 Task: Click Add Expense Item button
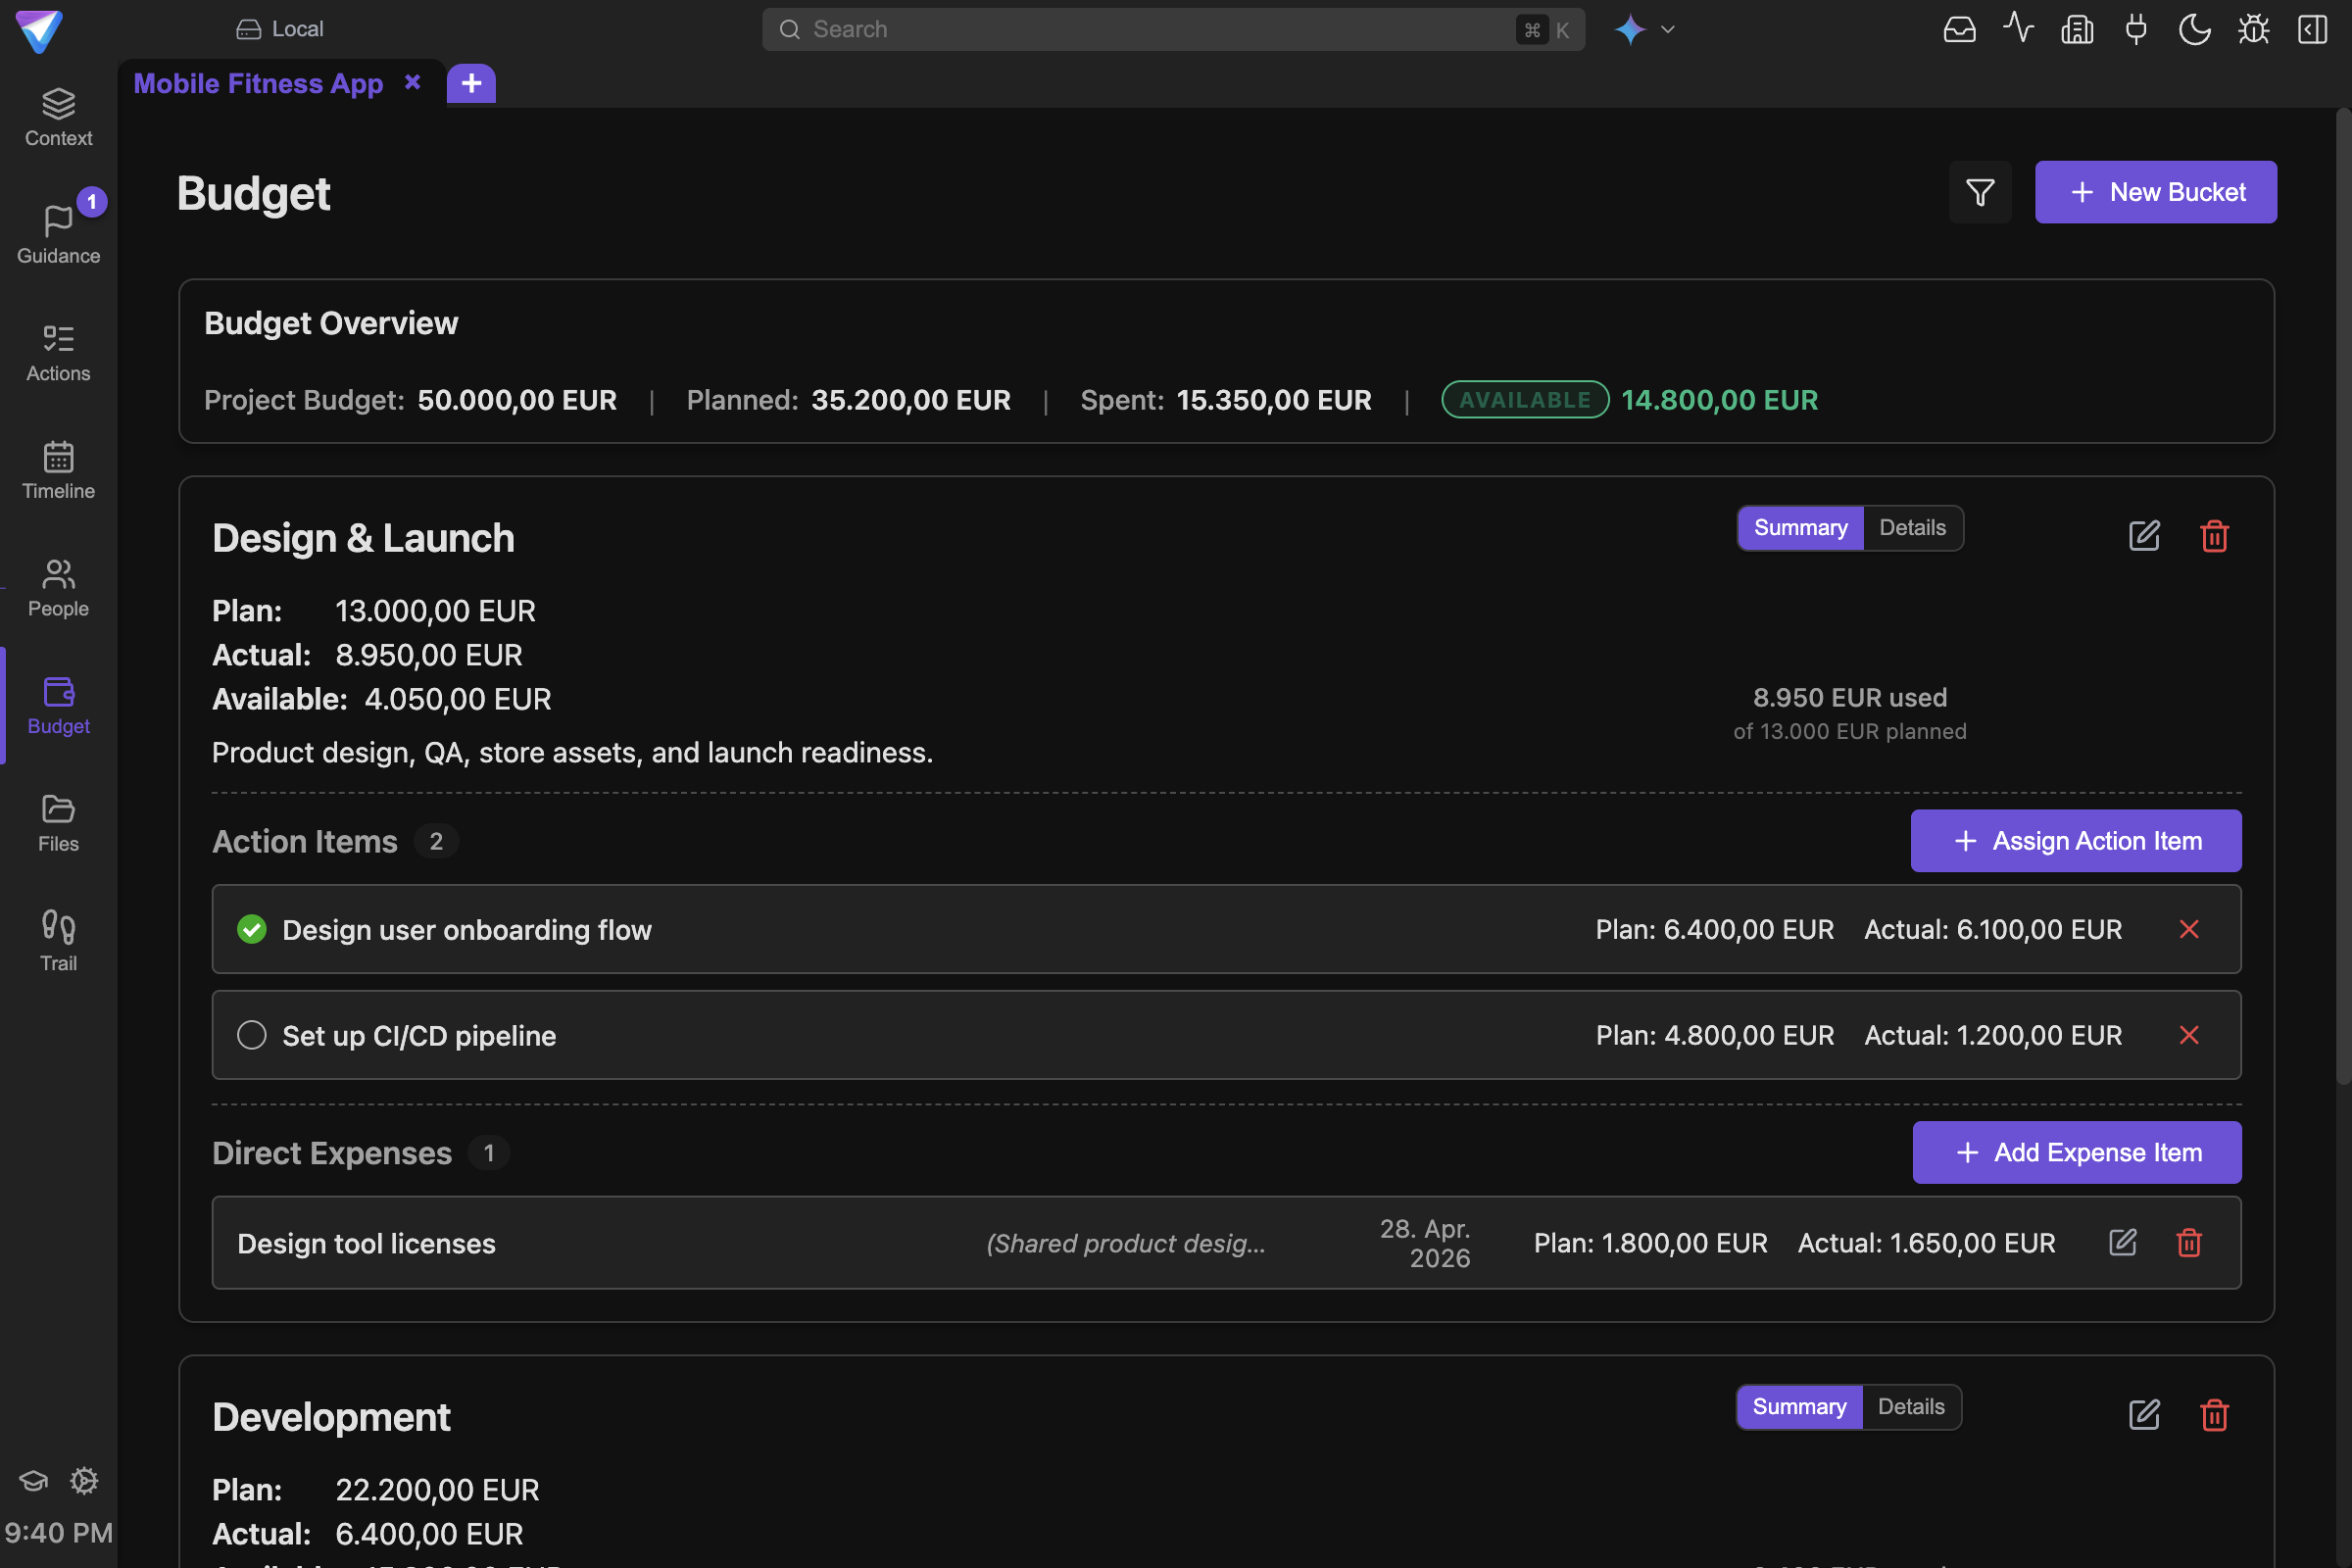click(2077, 1152)
